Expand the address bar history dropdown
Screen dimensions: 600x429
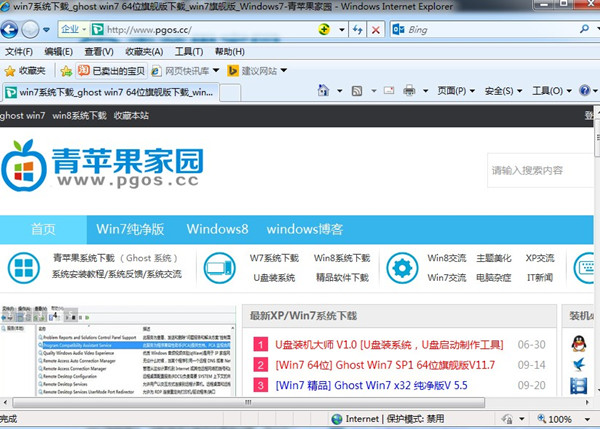[x=342, y=29]
